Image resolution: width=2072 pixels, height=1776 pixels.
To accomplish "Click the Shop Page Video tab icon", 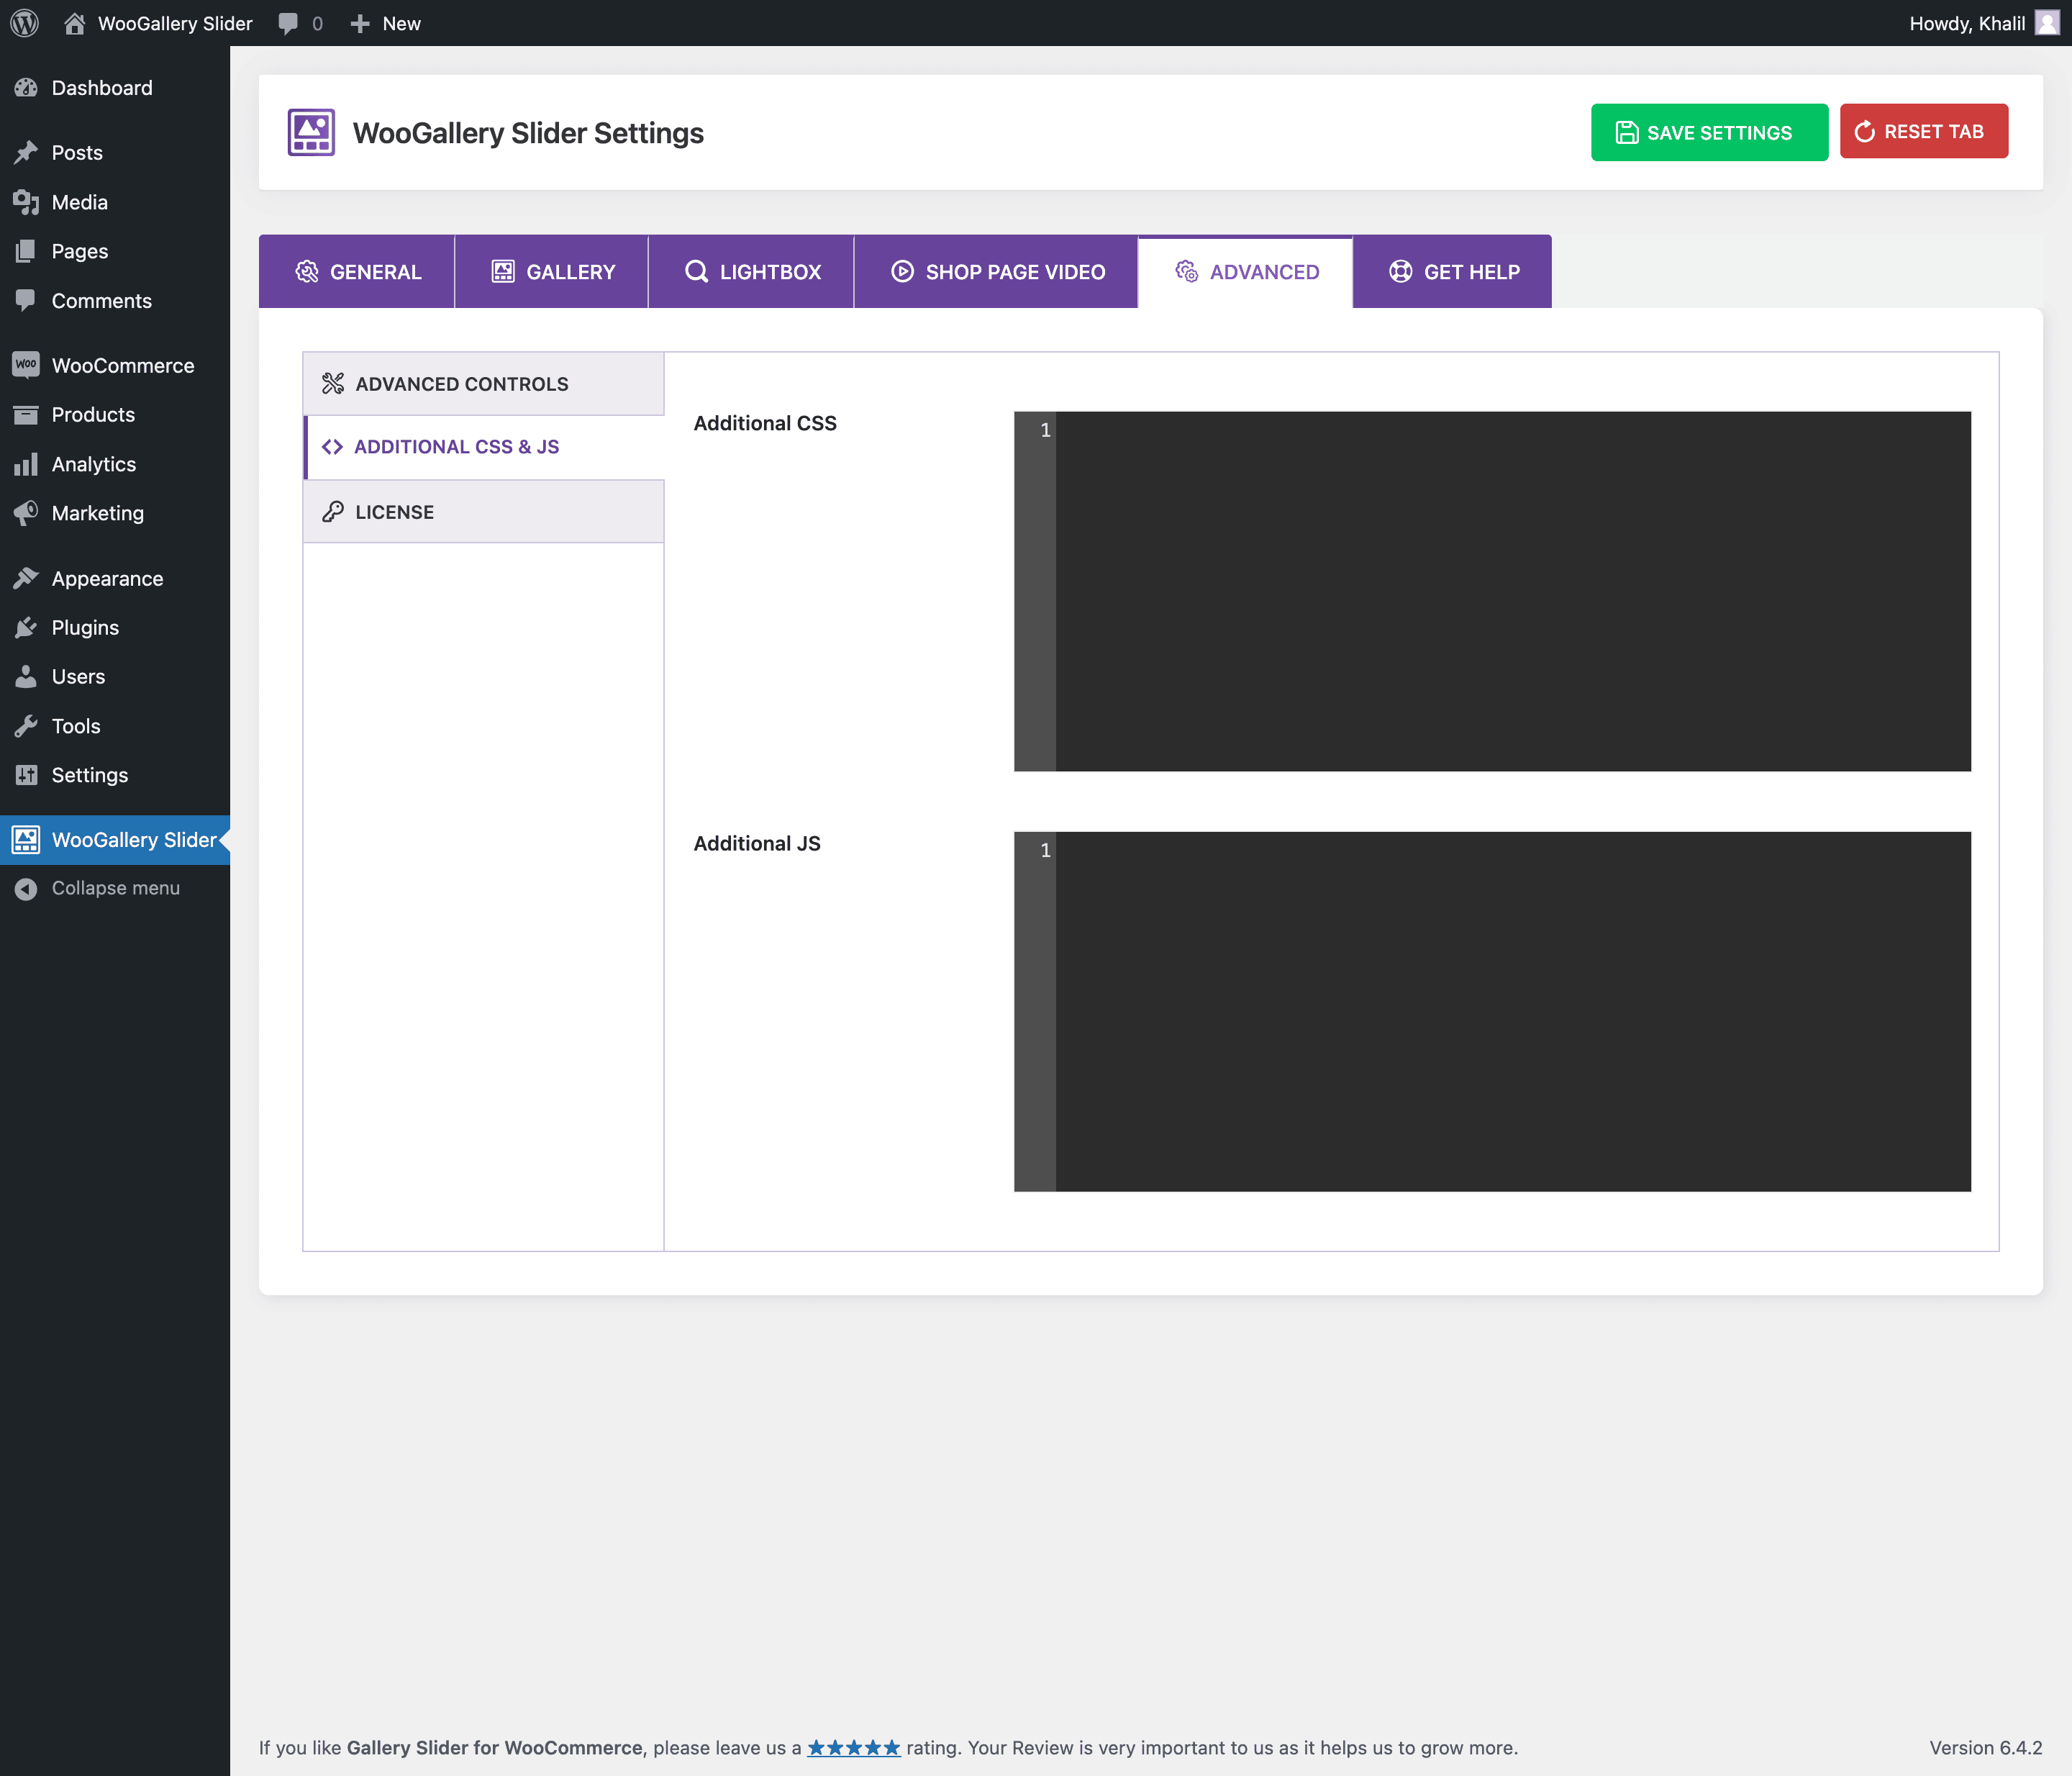I will point(900,271).
